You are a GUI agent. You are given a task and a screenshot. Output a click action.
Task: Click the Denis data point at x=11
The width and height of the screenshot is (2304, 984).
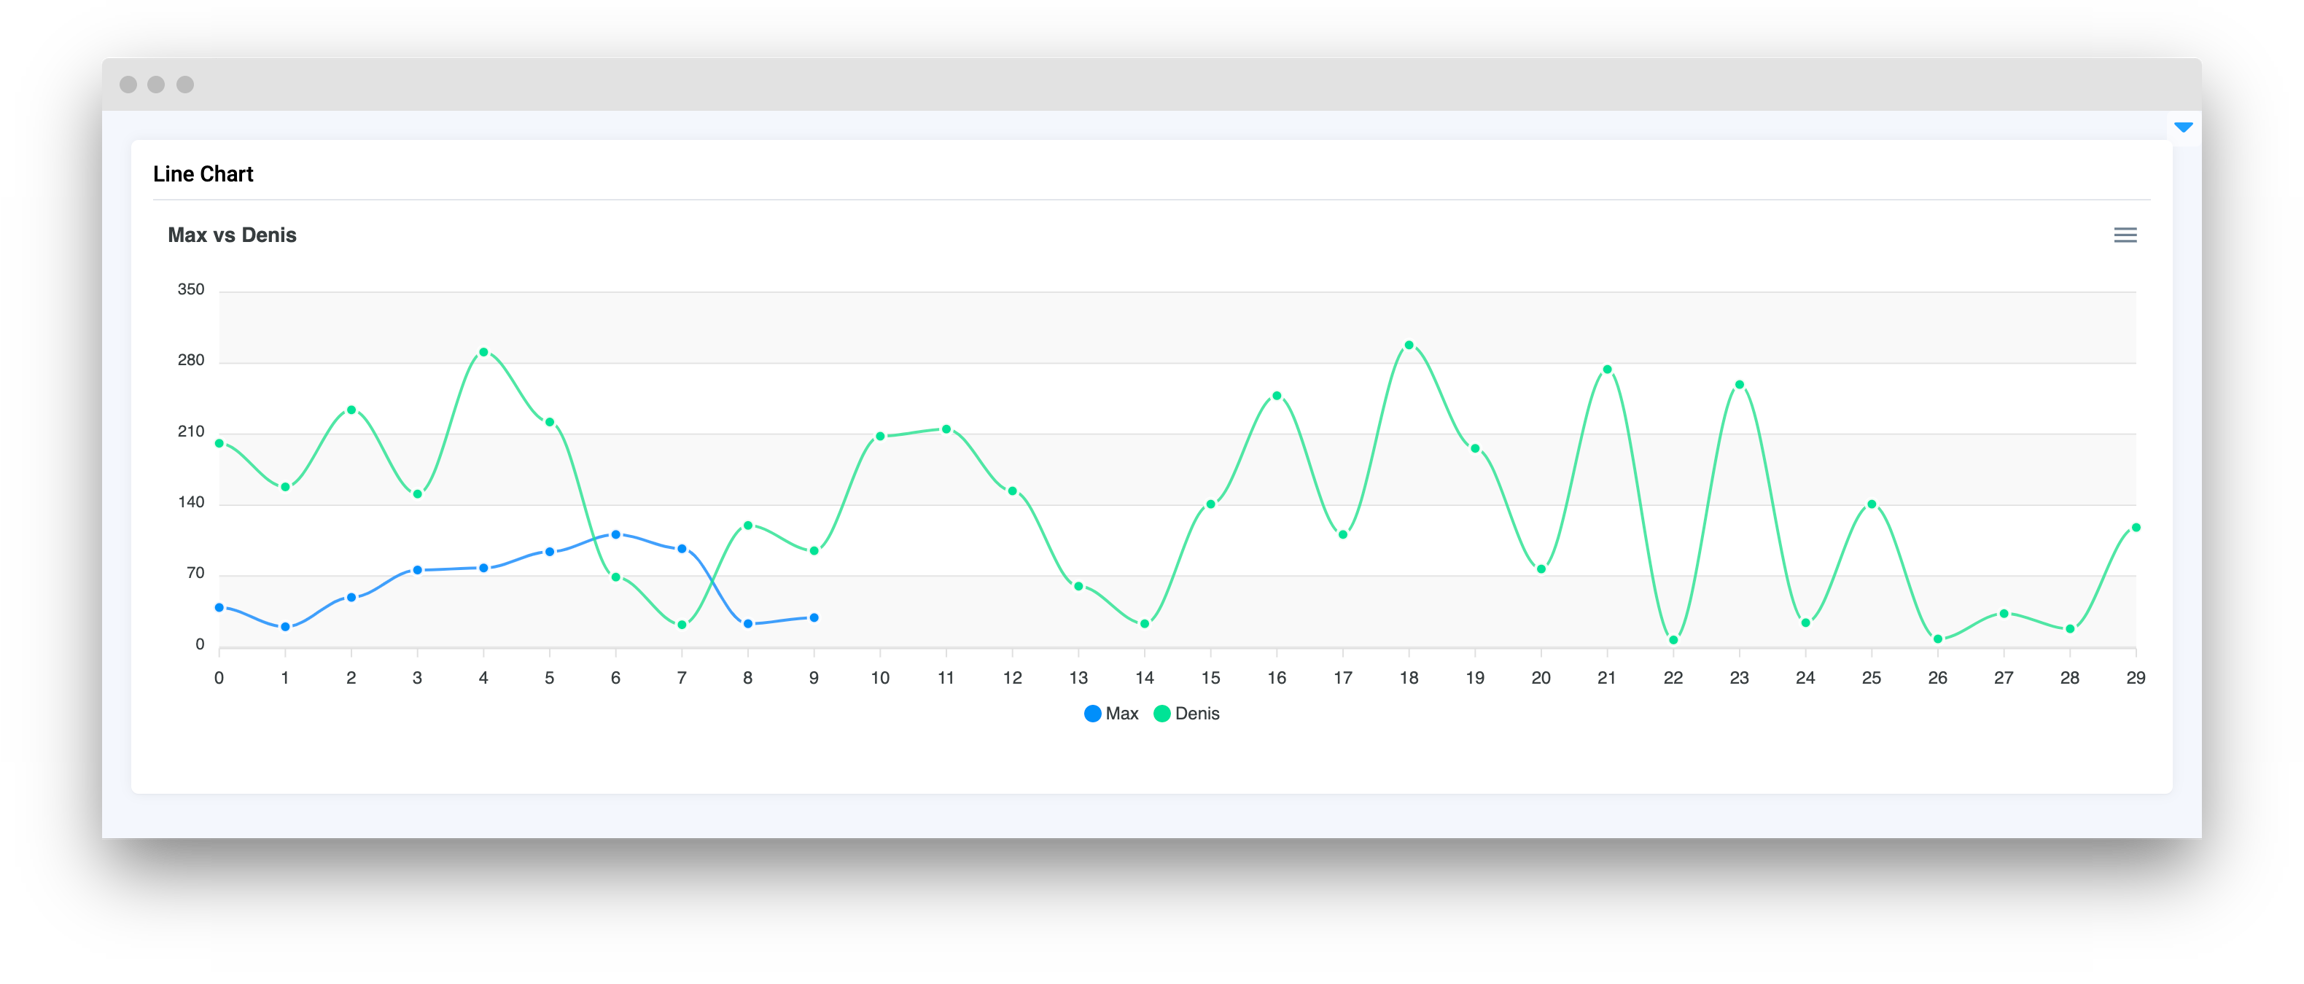946,429
